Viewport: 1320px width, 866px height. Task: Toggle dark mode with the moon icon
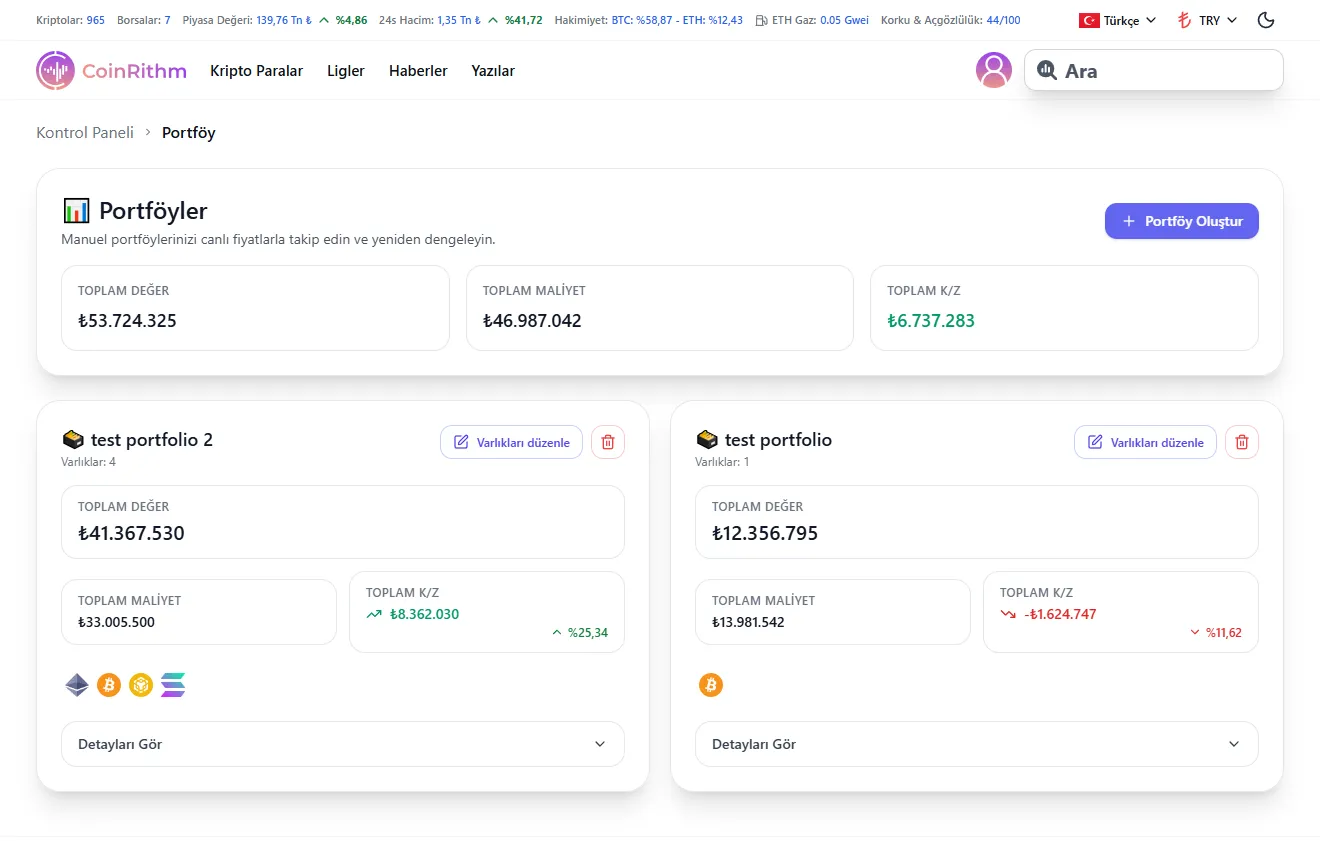[x=1265, y=20]
